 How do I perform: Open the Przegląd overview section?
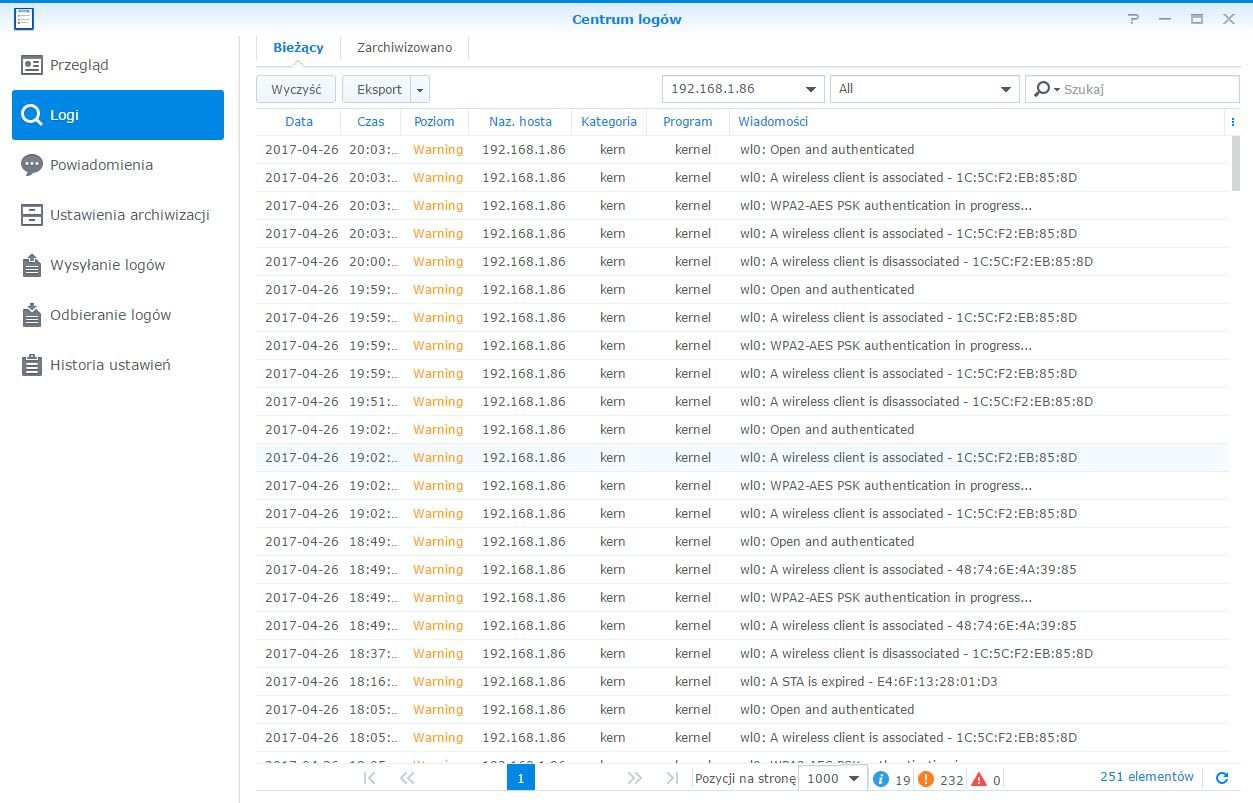tap(118, 65)
